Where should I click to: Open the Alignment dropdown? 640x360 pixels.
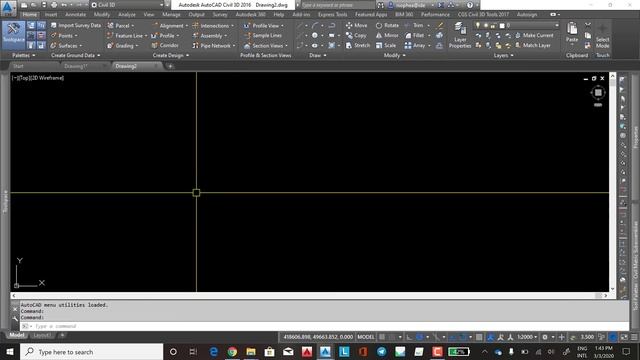click(170, 25)
